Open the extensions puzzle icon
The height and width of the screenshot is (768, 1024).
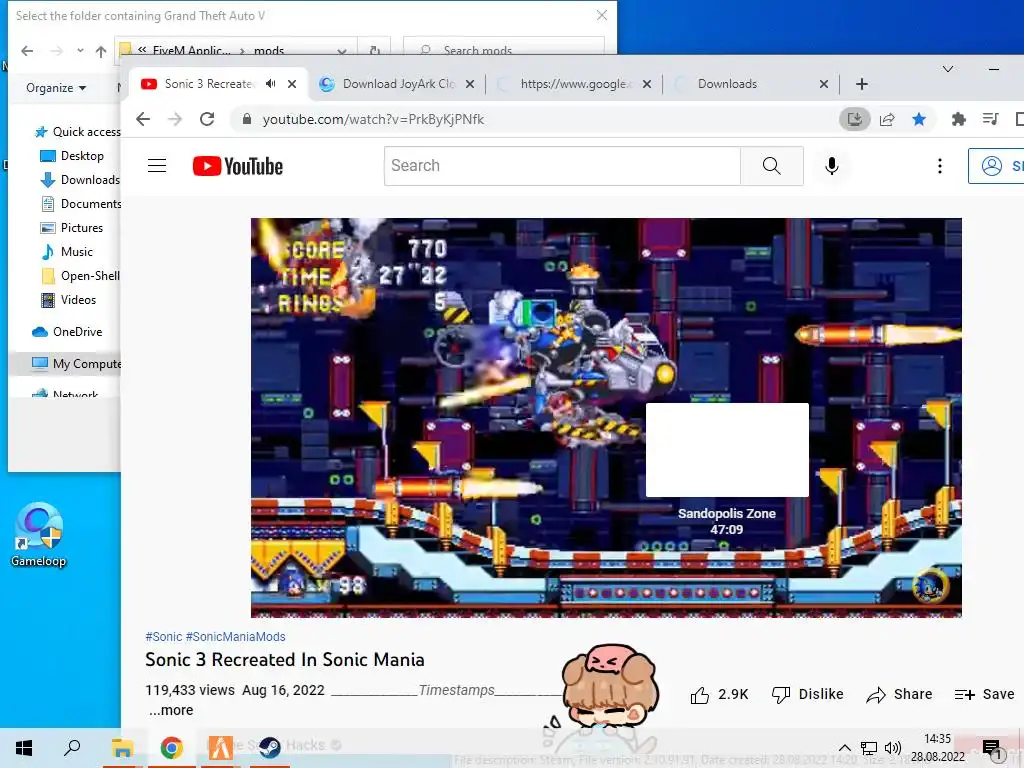click(x=958, y=119)
